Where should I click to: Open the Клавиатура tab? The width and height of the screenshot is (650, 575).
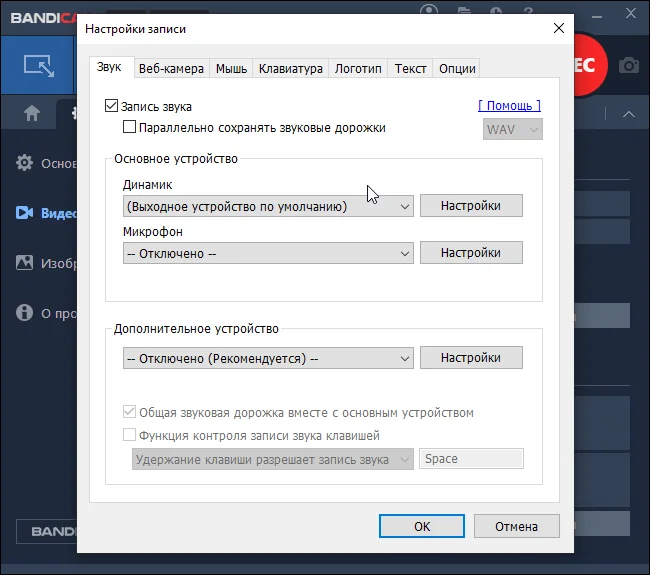(x=291, y=68)
